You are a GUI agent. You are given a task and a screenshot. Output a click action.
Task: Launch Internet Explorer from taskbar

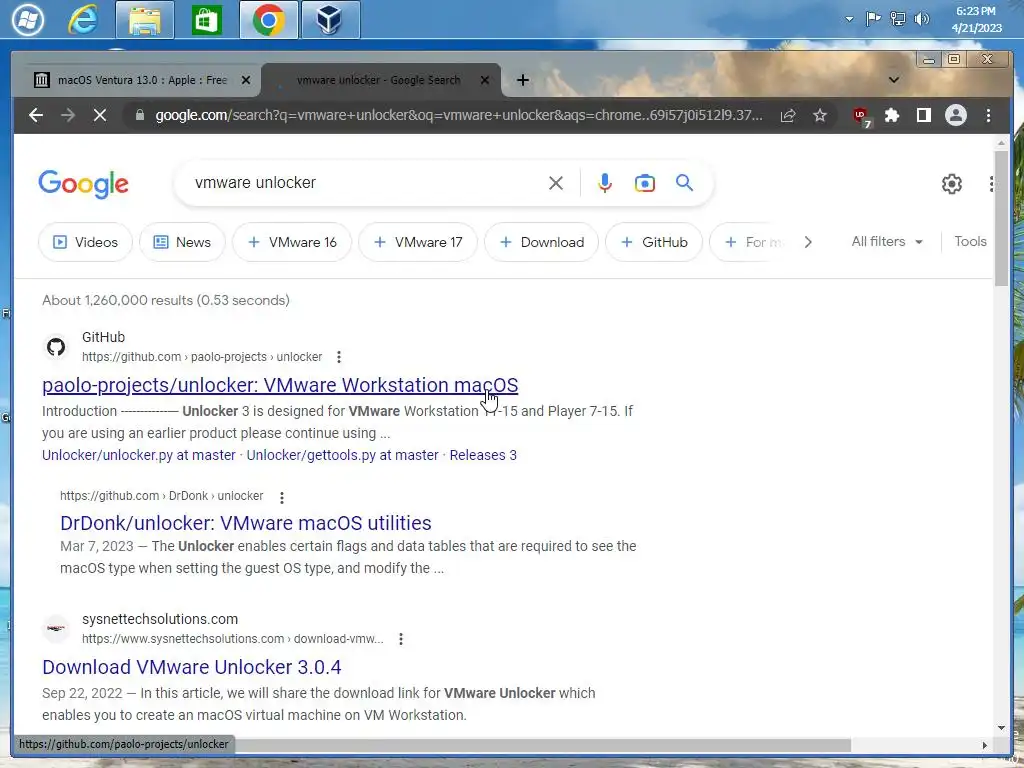(83, 20)
